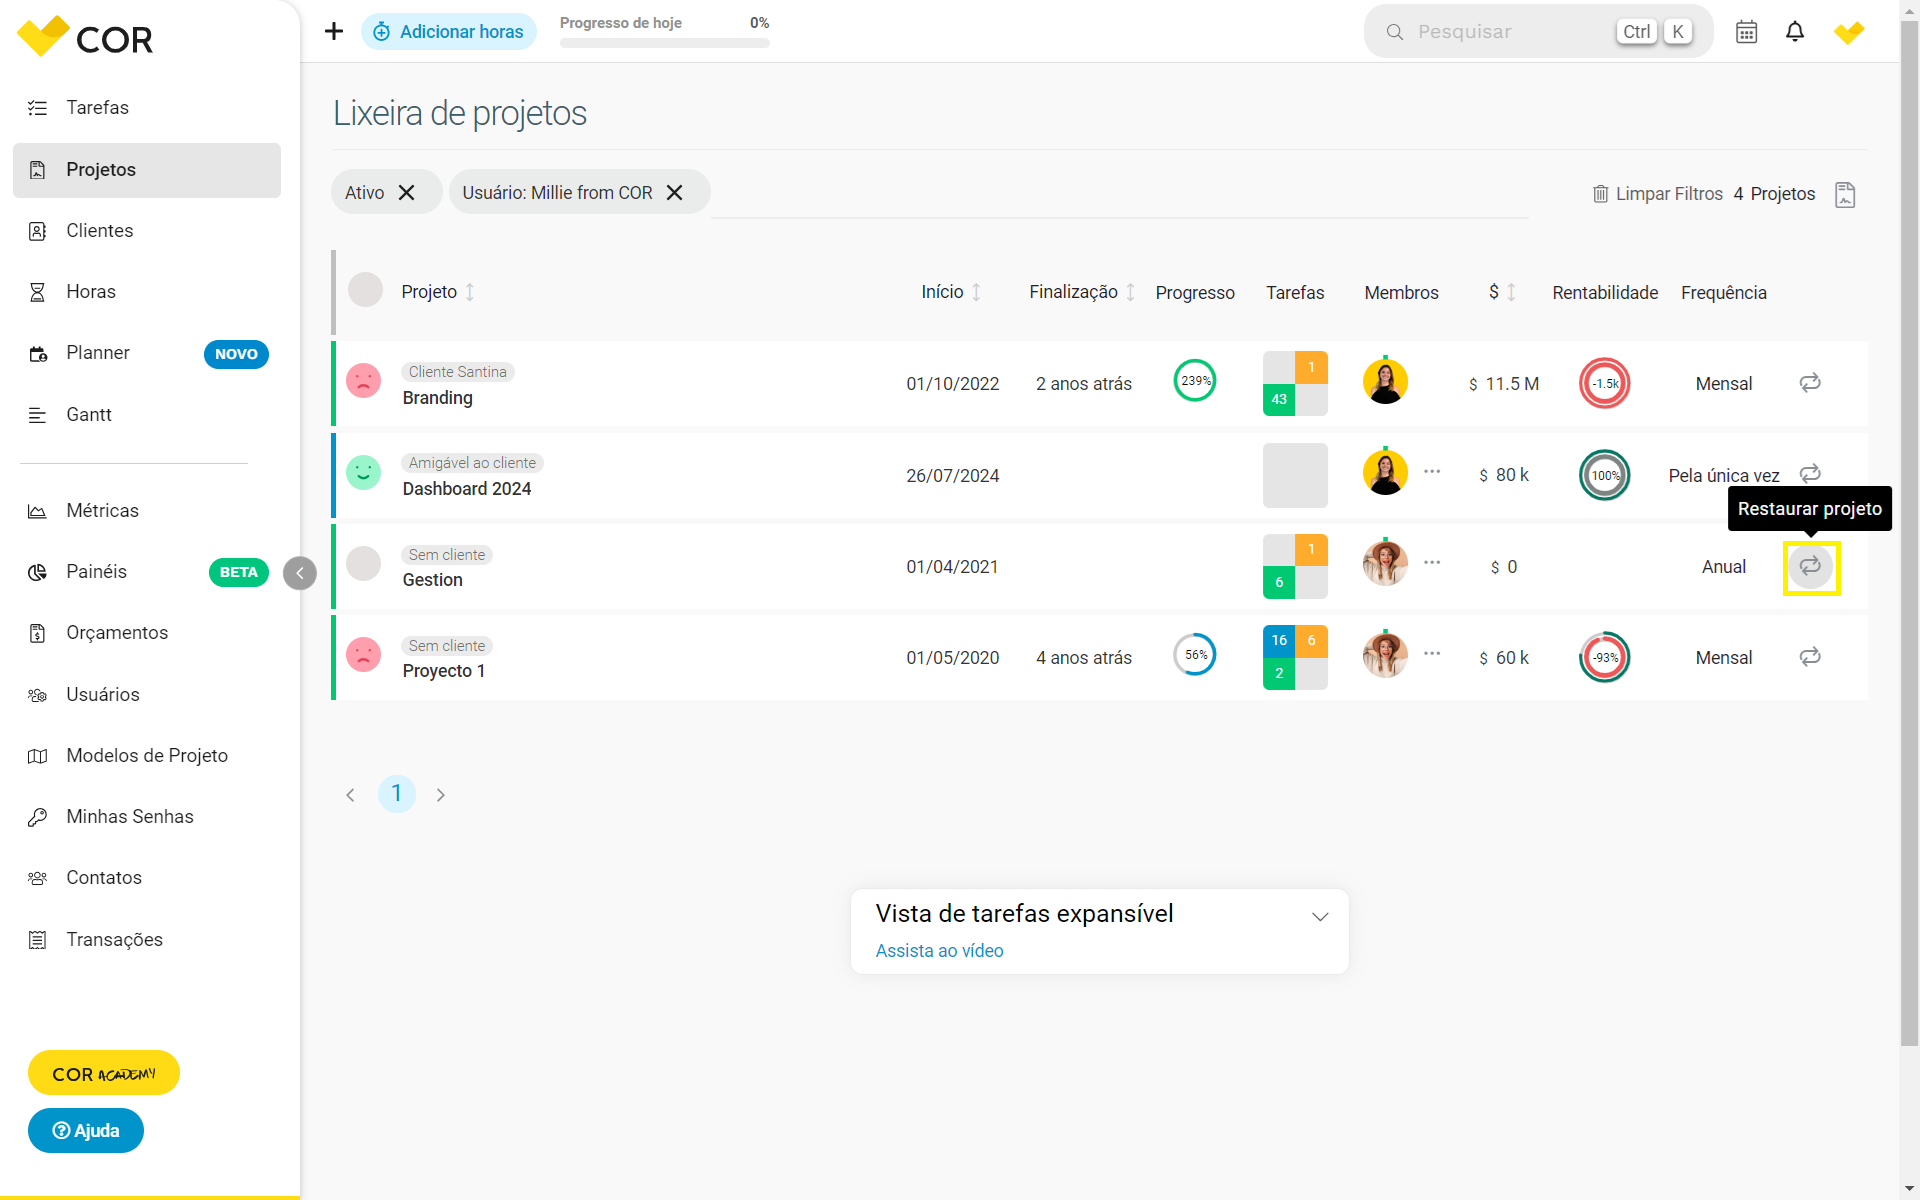
Task: Open task counts of Proyecto 1
Action: (1295, 657)
